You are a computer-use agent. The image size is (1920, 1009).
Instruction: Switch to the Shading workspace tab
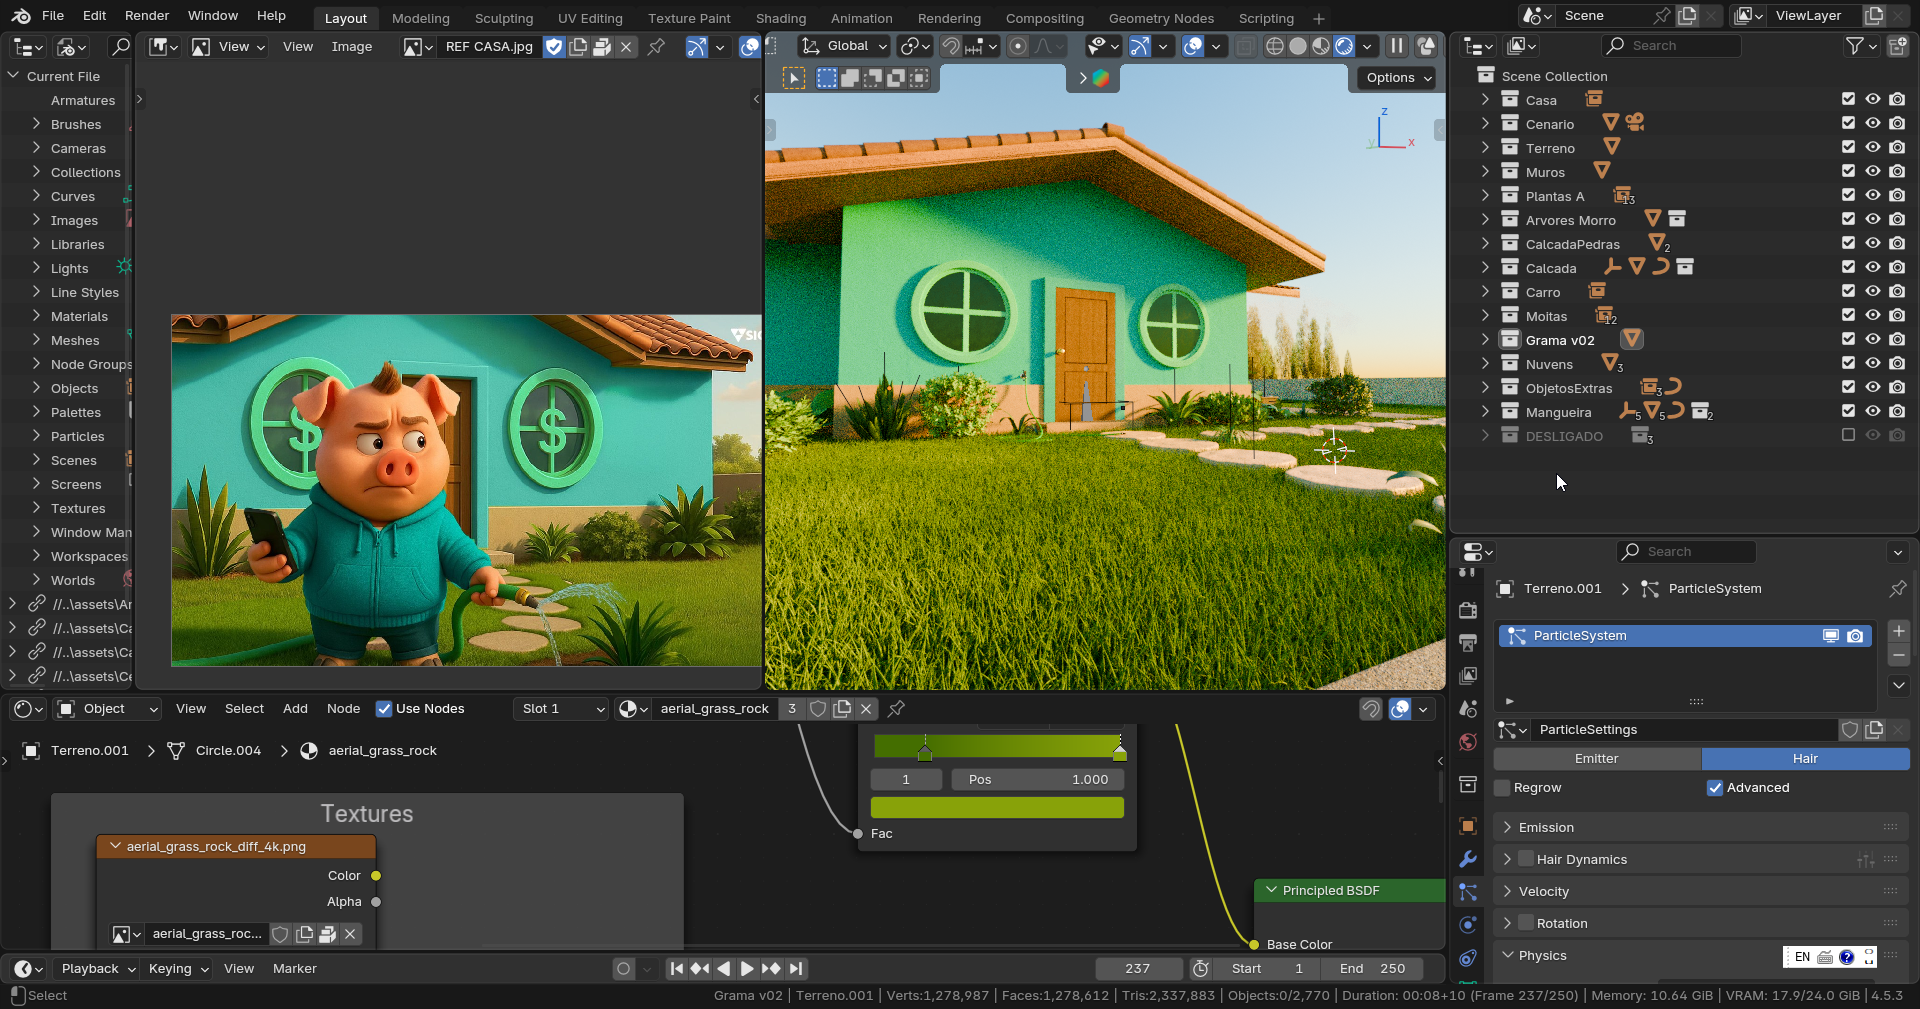[781, 18]
